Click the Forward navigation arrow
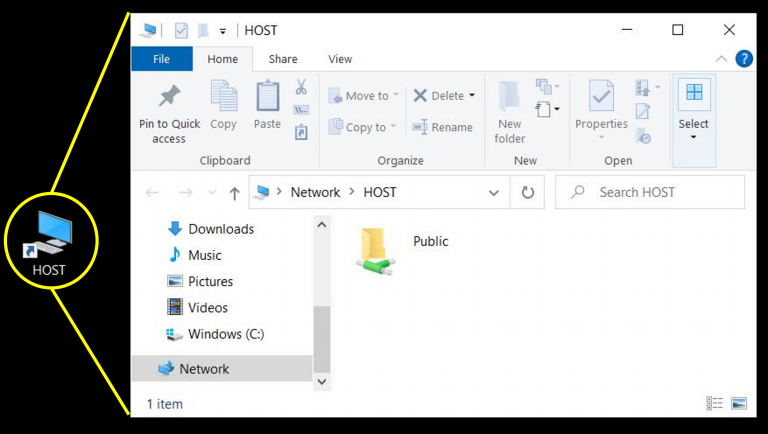768x434 pixels. 186,193
